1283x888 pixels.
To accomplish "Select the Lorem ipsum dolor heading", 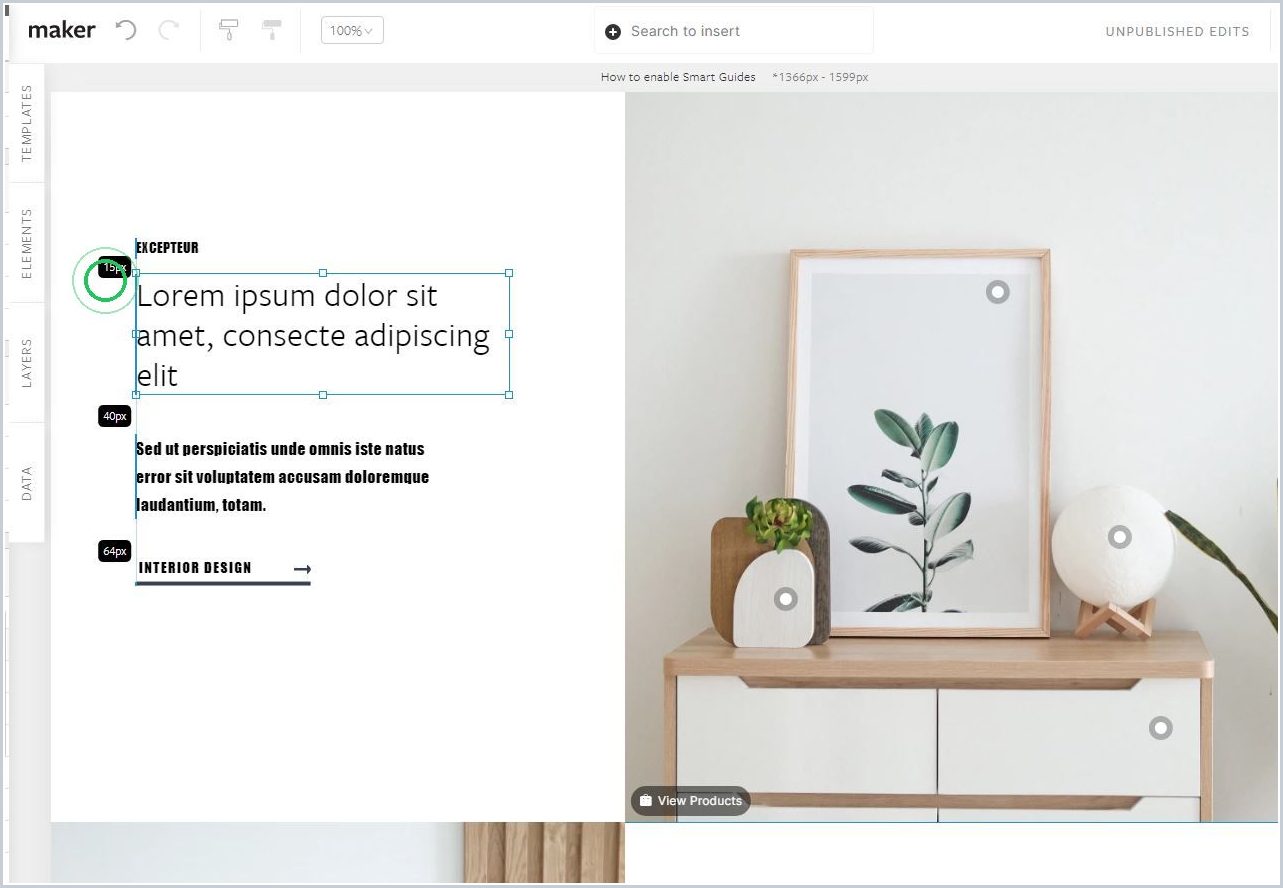I will tap(322, 335).
